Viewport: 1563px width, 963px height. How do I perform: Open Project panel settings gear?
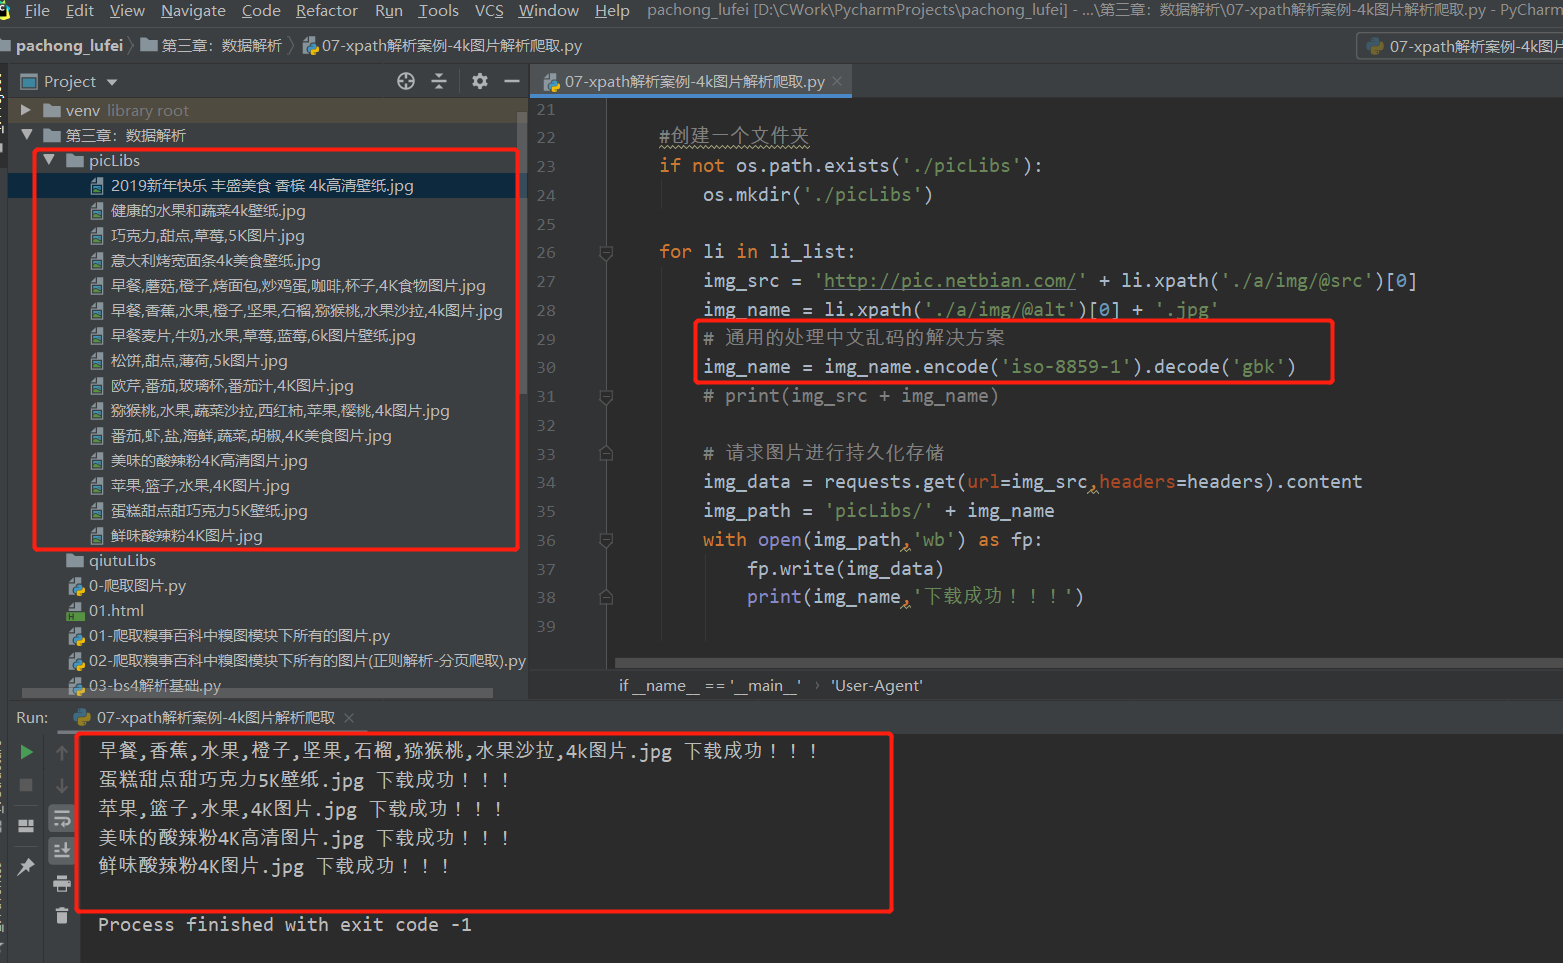(x=480, y=81)
